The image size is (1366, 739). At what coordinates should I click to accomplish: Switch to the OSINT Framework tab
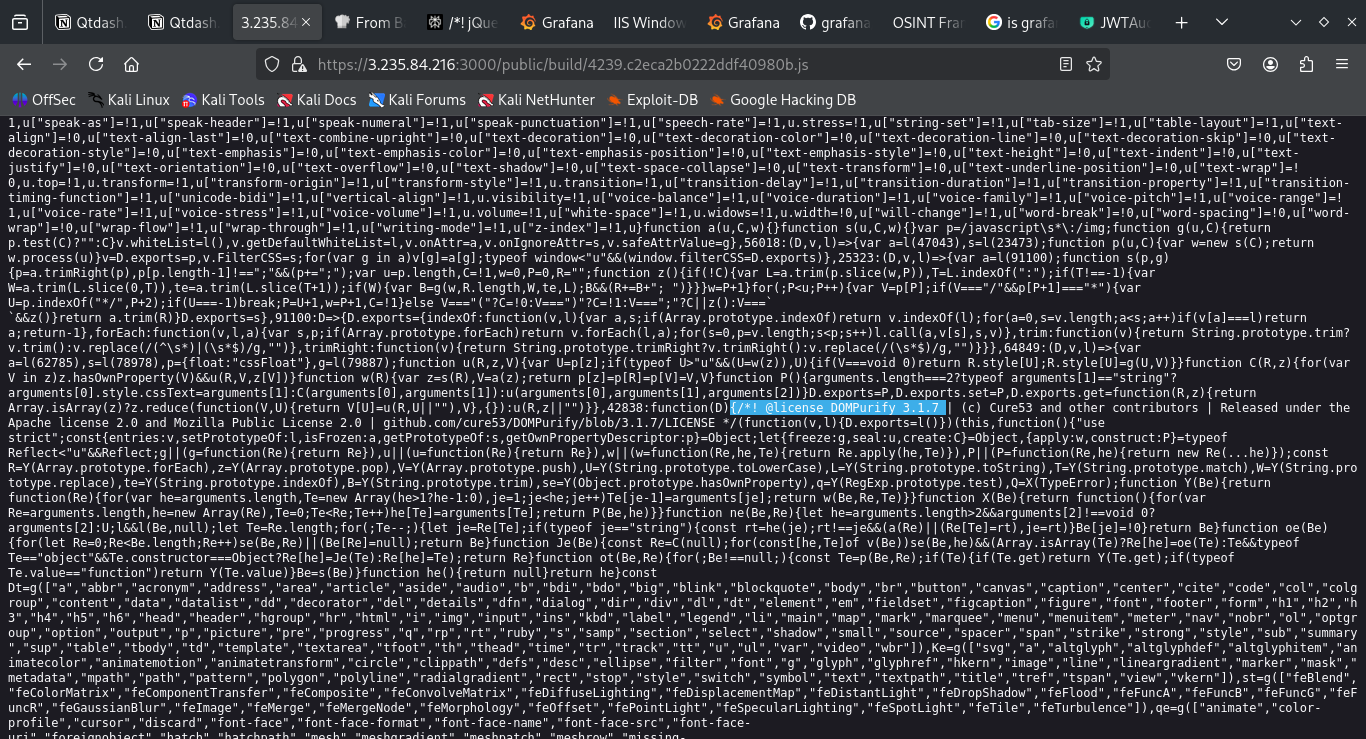tap(924, 22)
